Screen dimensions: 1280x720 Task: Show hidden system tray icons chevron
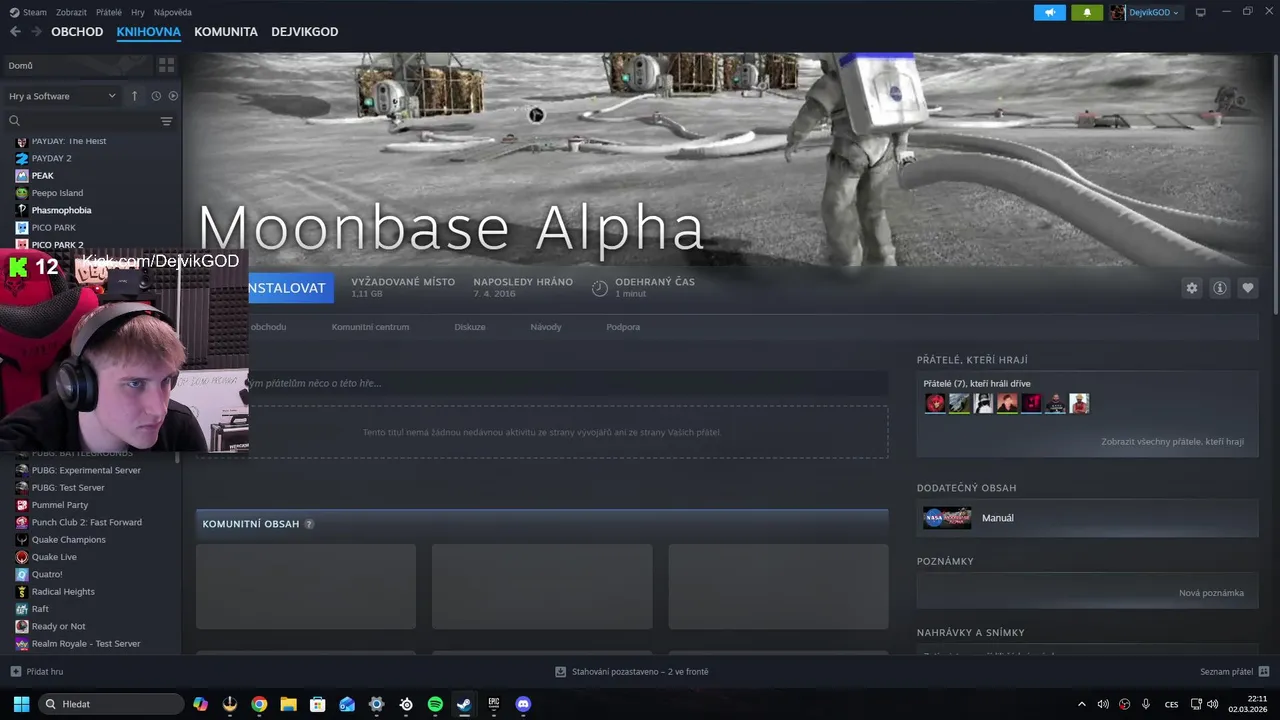coord(1081,704)
